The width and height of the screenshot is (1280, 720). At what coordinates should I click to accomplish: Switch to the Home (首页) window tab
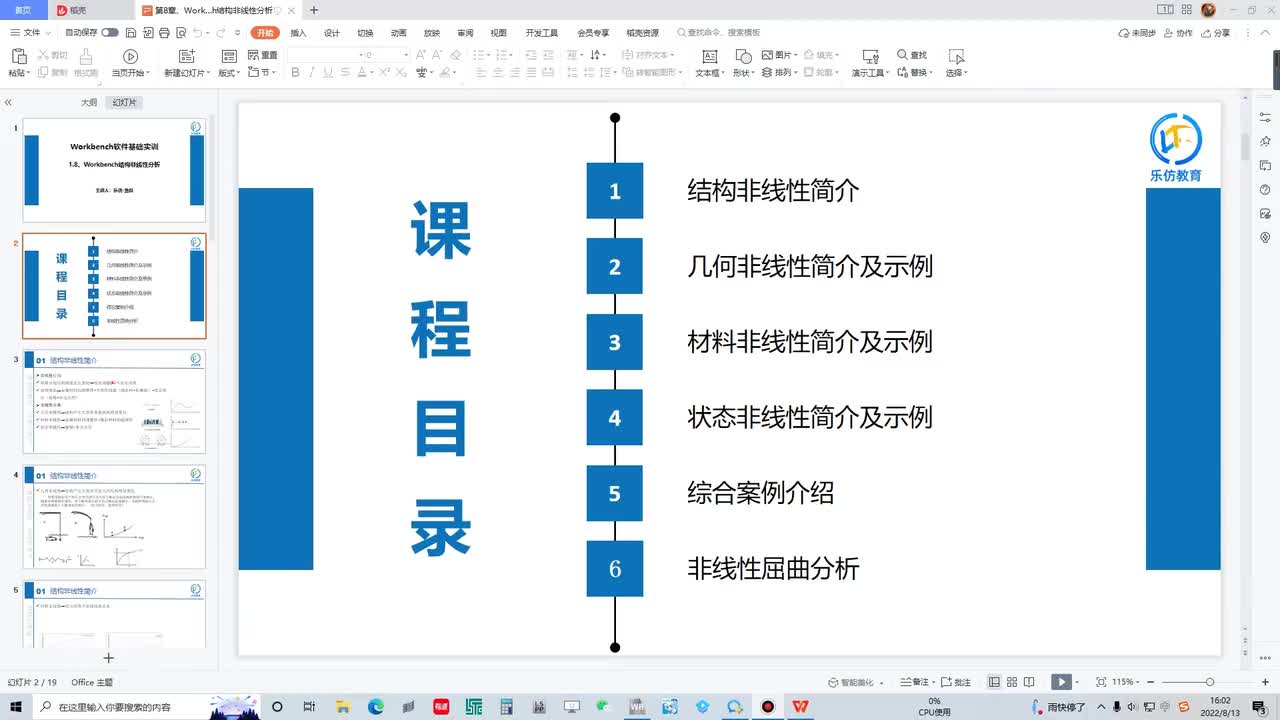(22, 10)
